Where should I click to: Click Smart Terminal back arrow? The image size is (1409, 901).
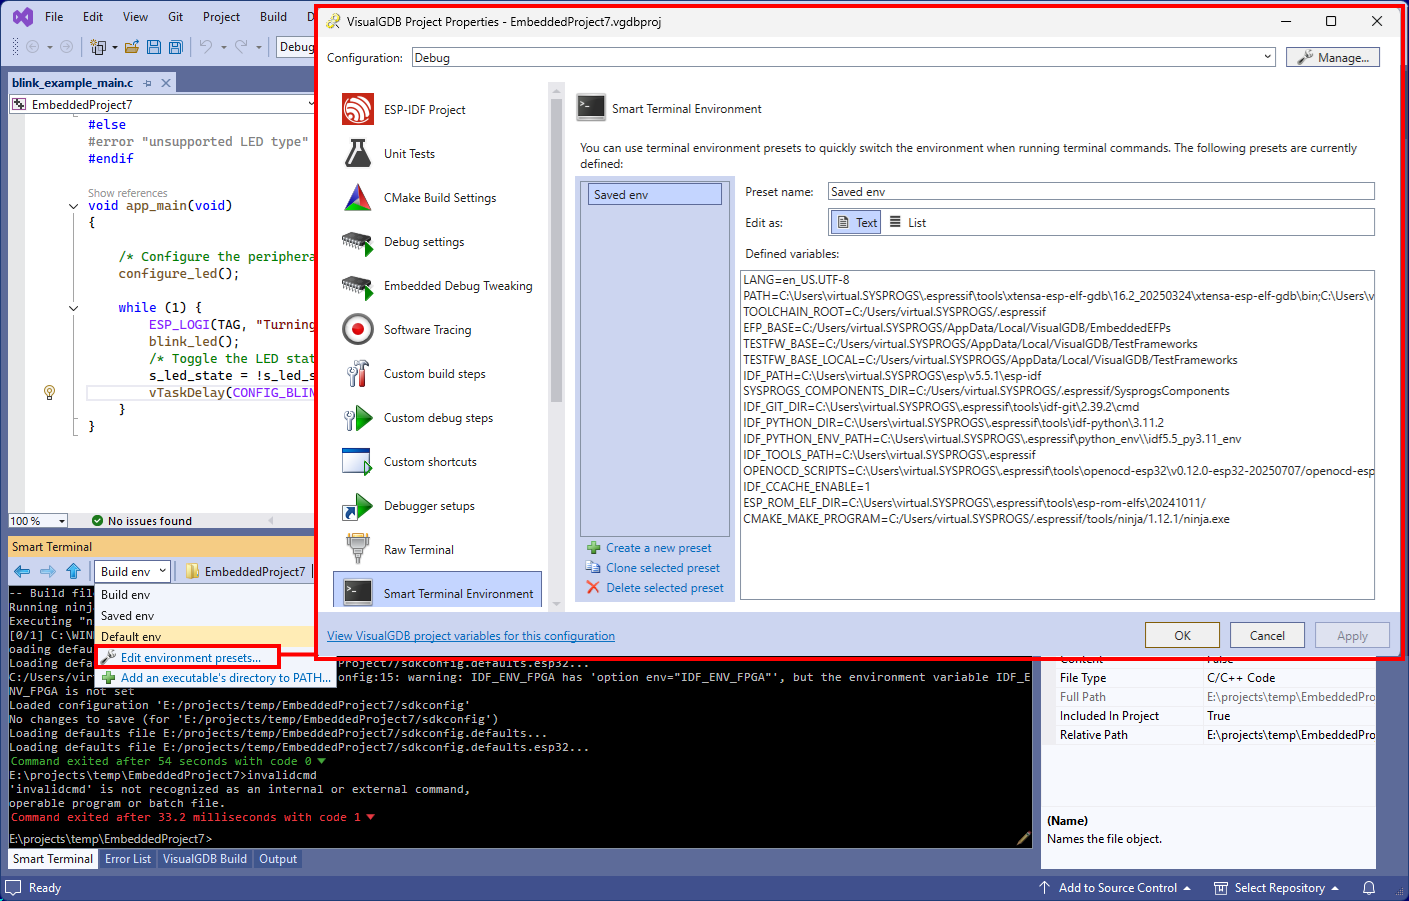pyautogui.click(x=22, y=571)
